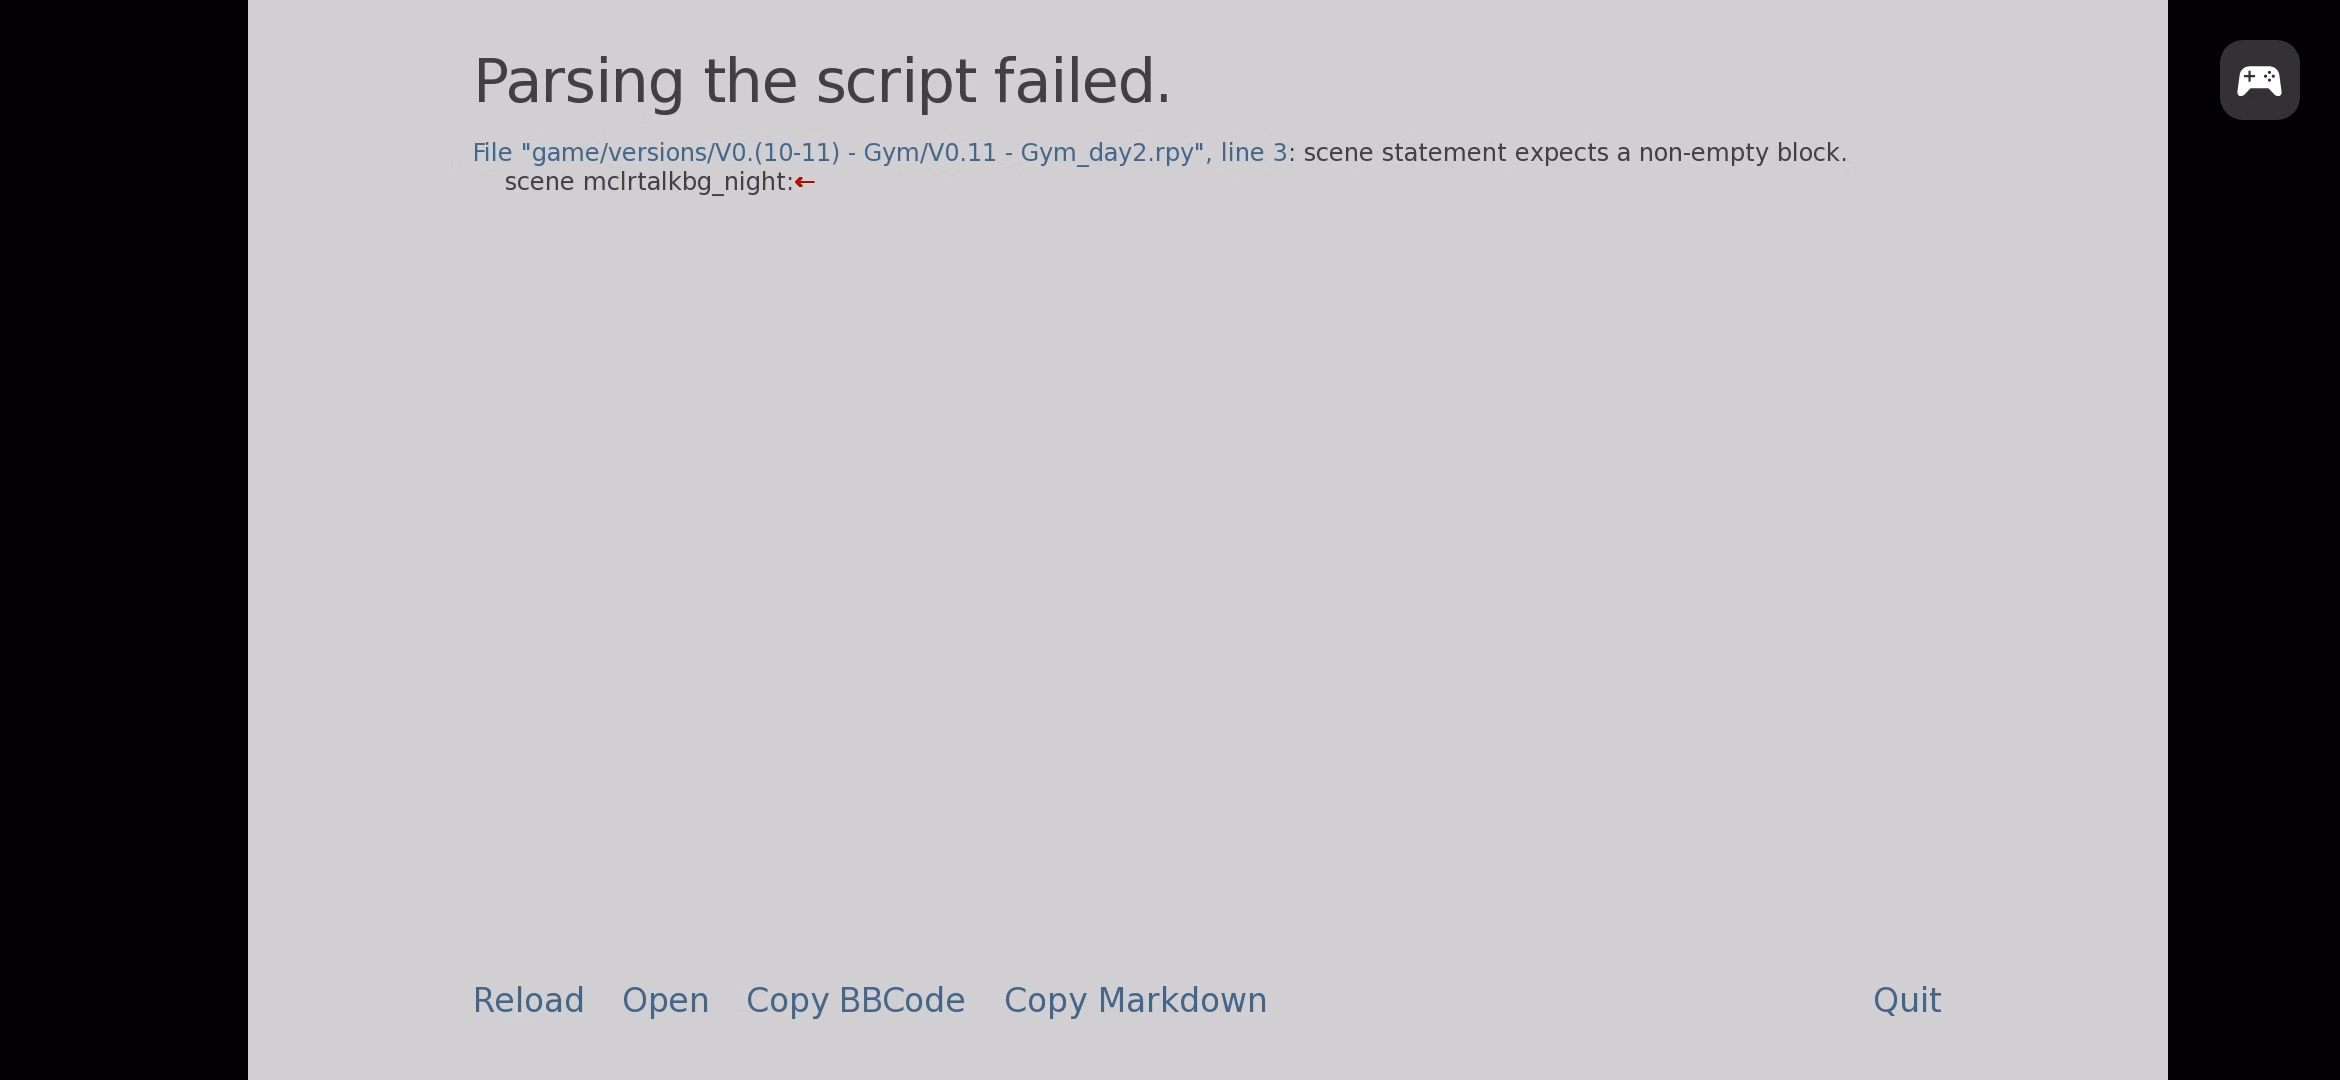The height and width of the screenshot is (1080, 2340).
Task: Click the "scene mclrtalkbg_night:" code line
Action: (x=649, y=182)
